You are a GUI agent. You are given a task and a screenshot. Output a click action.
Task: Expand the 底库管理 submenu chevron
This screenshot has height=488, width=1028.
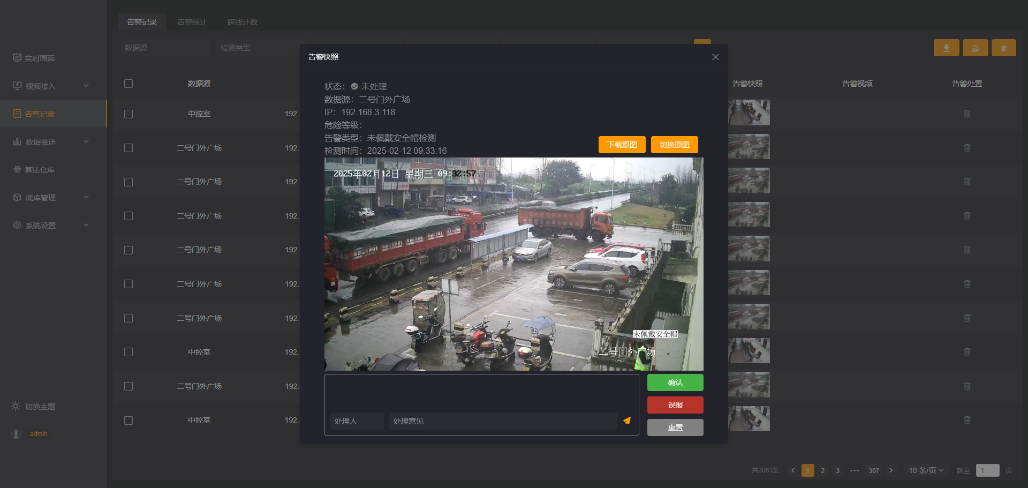pyautogui.click(x=87, y=197)
